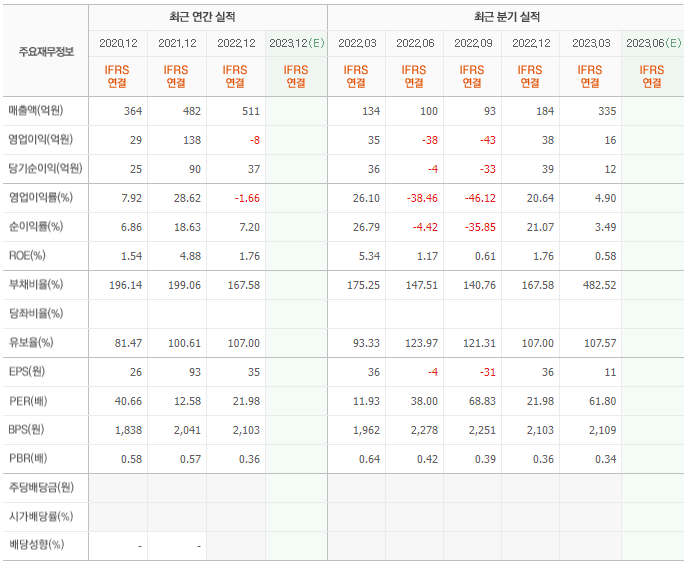Select the ROE(%) row label
This screenshot has width=687, height=563.
pos(27,255)
